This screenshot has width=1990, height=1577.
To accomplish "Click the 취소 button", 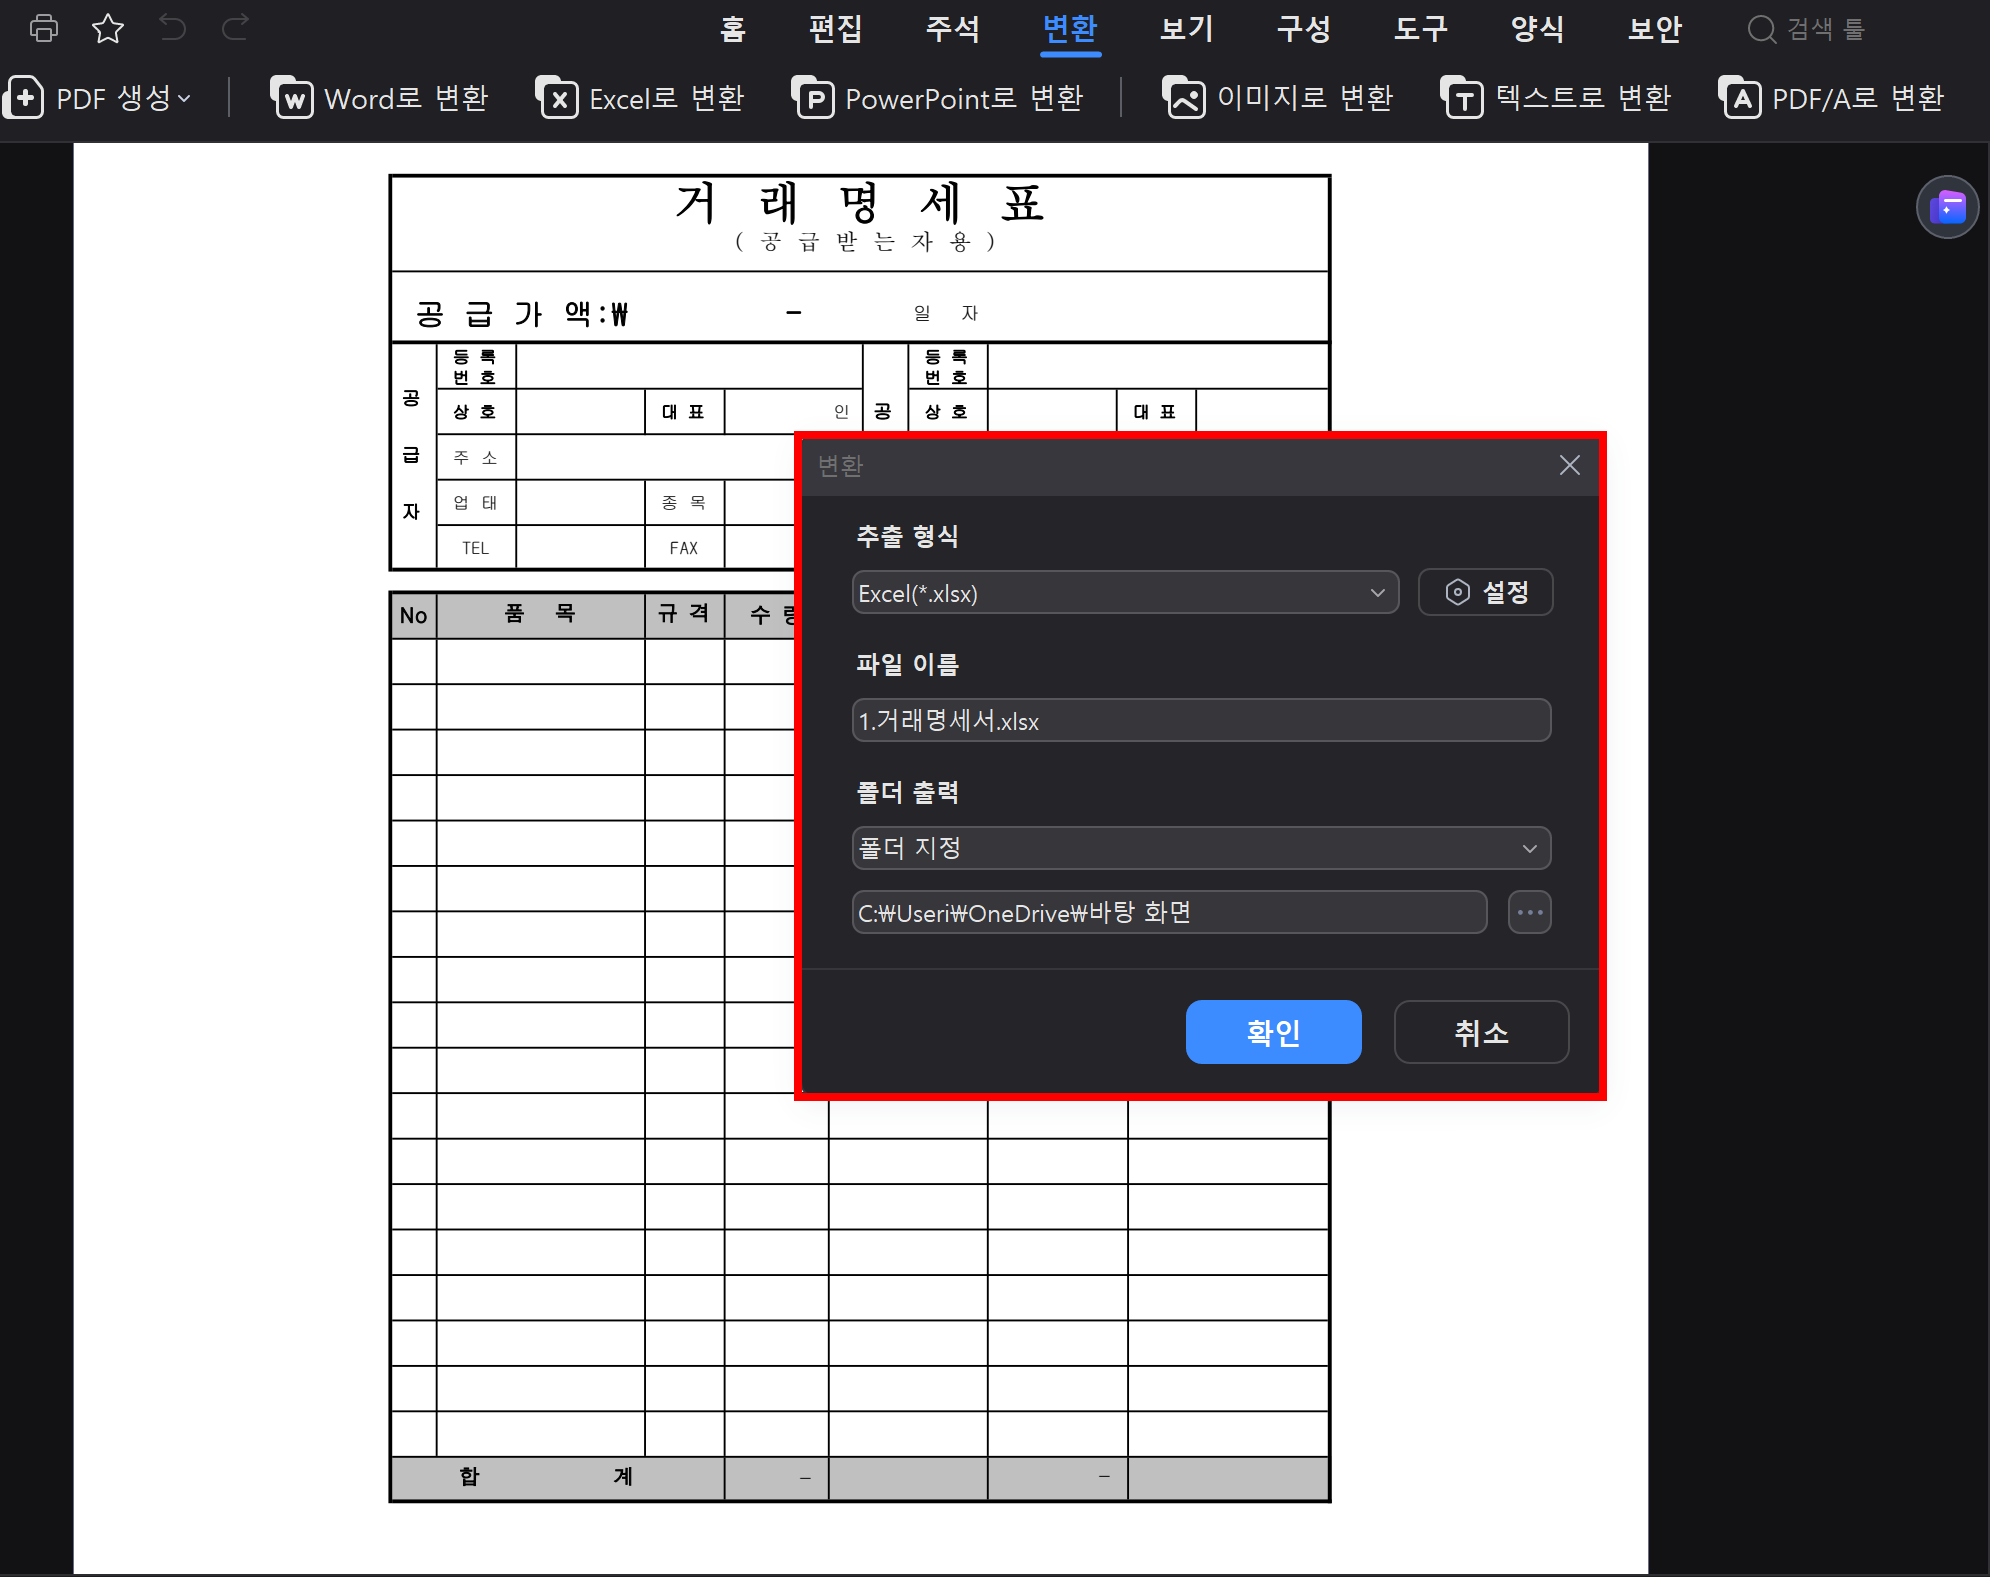I will coord(1481,1032).
